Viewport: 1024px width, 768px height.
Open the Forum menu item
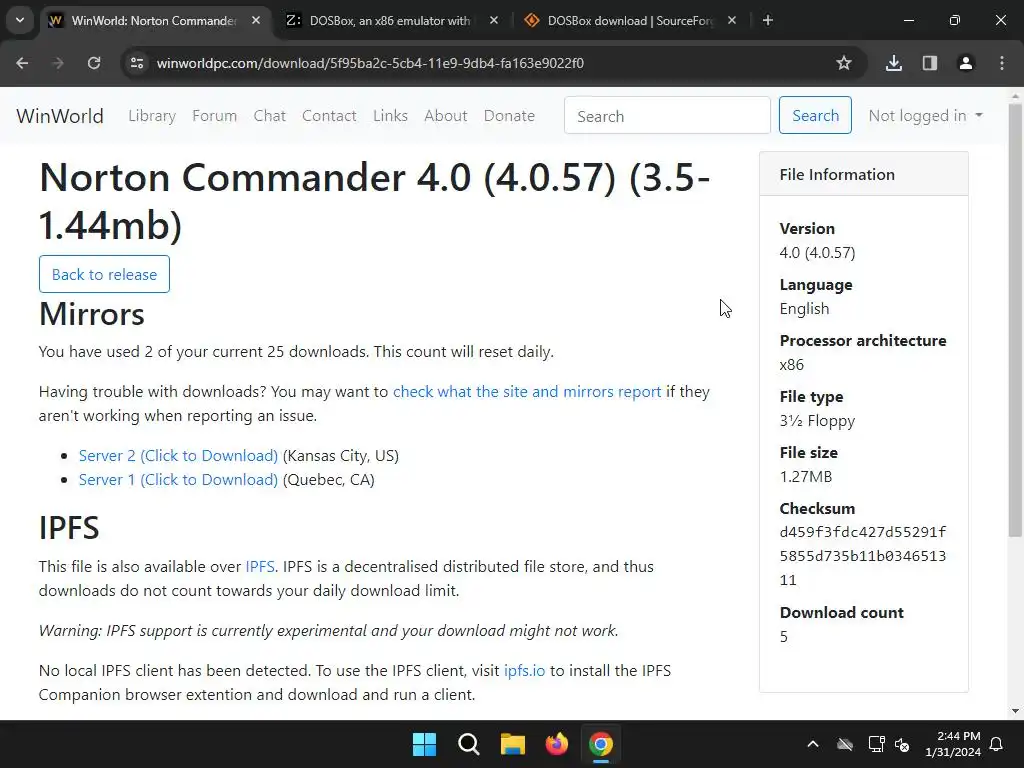click(x=214, y=116)
